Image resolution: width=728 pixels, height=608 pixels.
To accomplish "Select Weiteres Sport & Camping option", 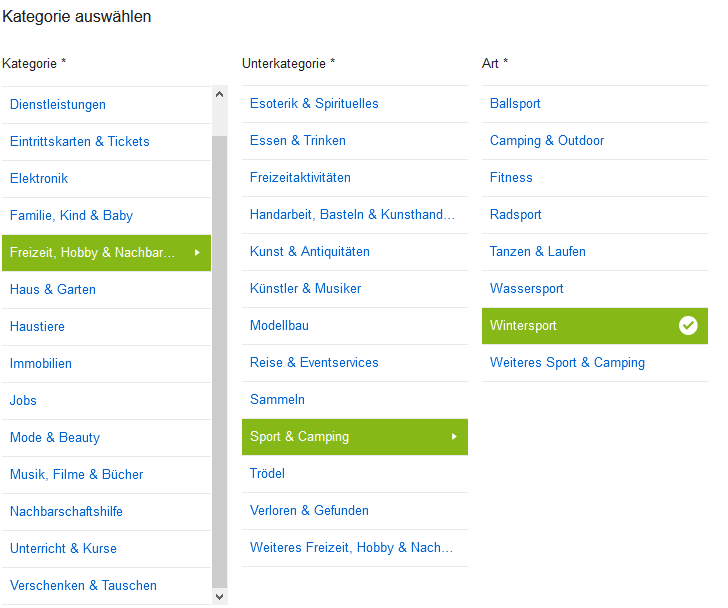I will pyautogui.click(x=567, y=363).
